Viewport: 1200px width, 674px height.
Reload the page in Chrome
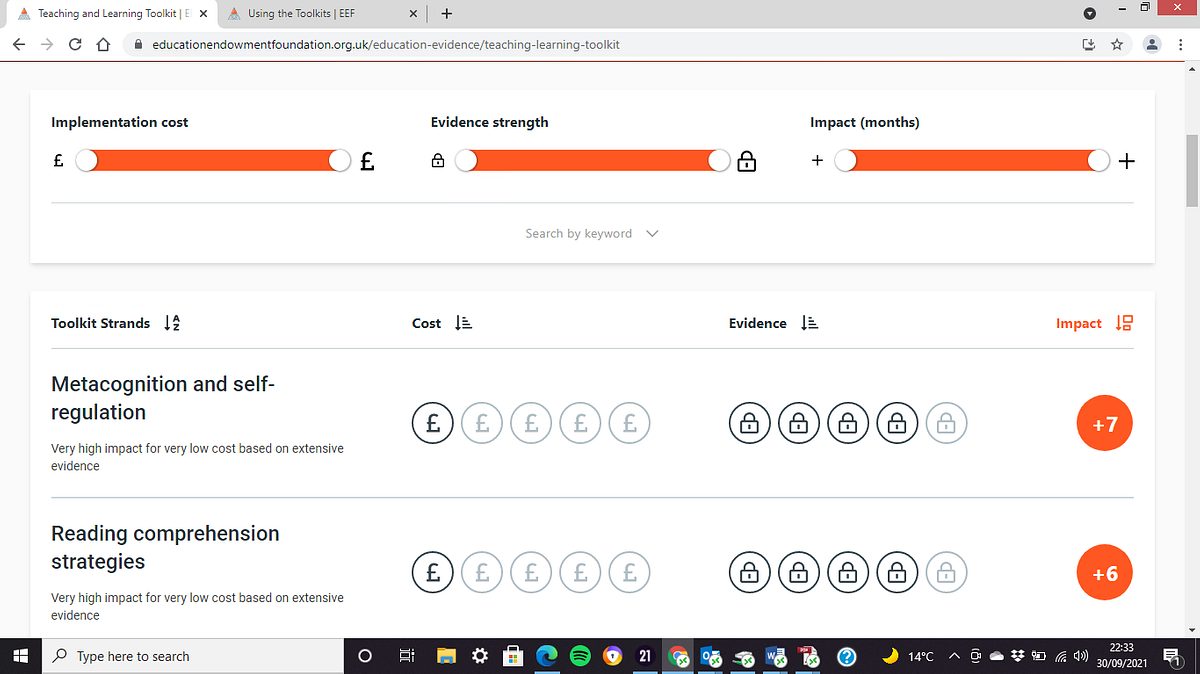coord(75,44)
